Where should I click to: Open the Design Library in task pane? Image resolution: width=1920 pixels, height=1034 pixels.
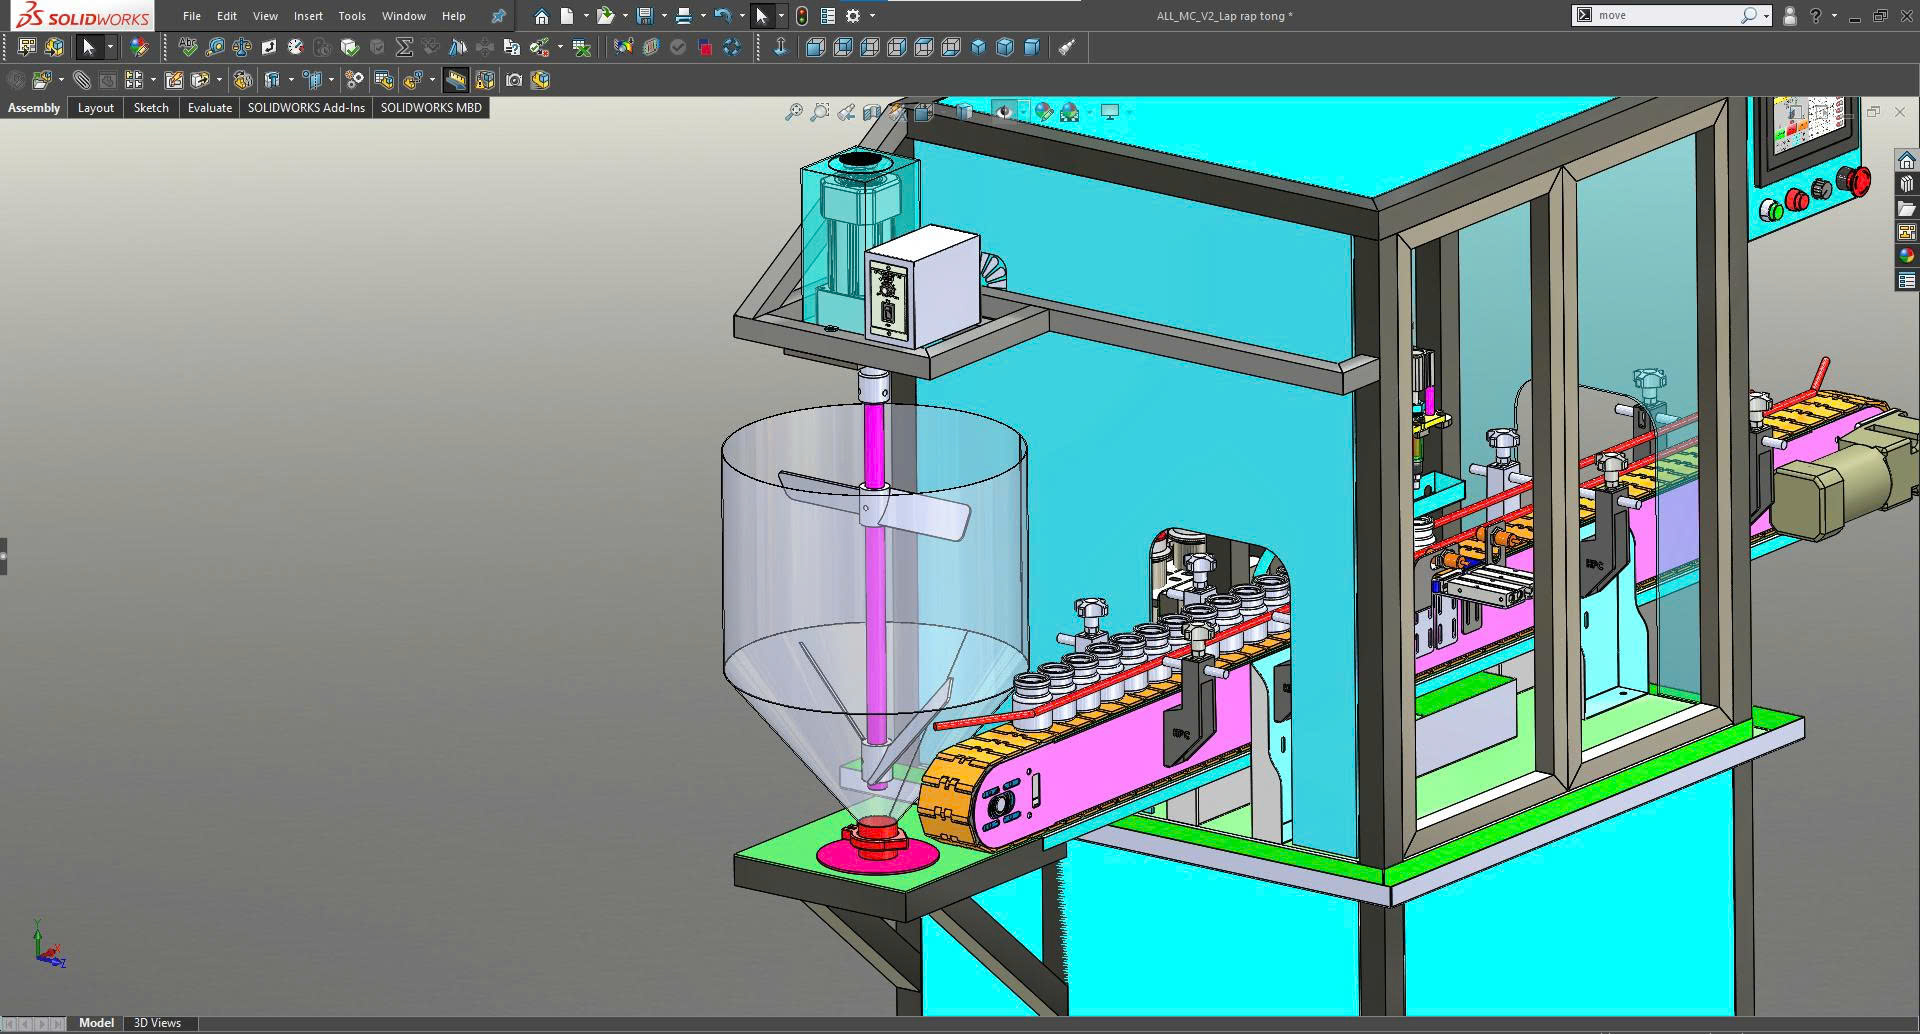coord(1907,184)
